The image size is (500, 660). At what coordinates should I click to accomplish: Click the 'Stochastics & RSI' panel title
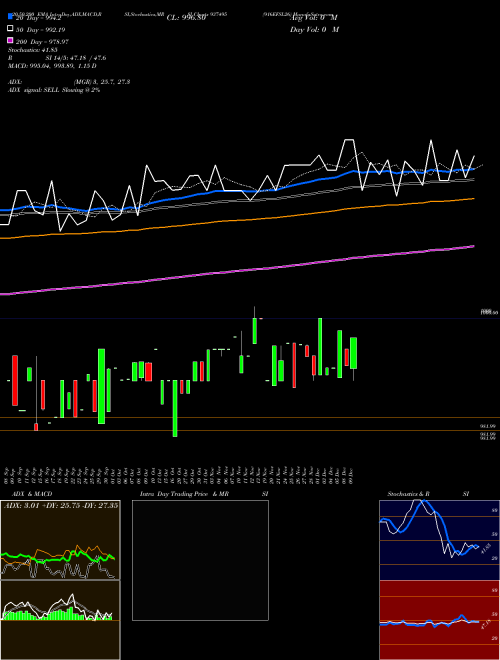[x=428, y=494]
